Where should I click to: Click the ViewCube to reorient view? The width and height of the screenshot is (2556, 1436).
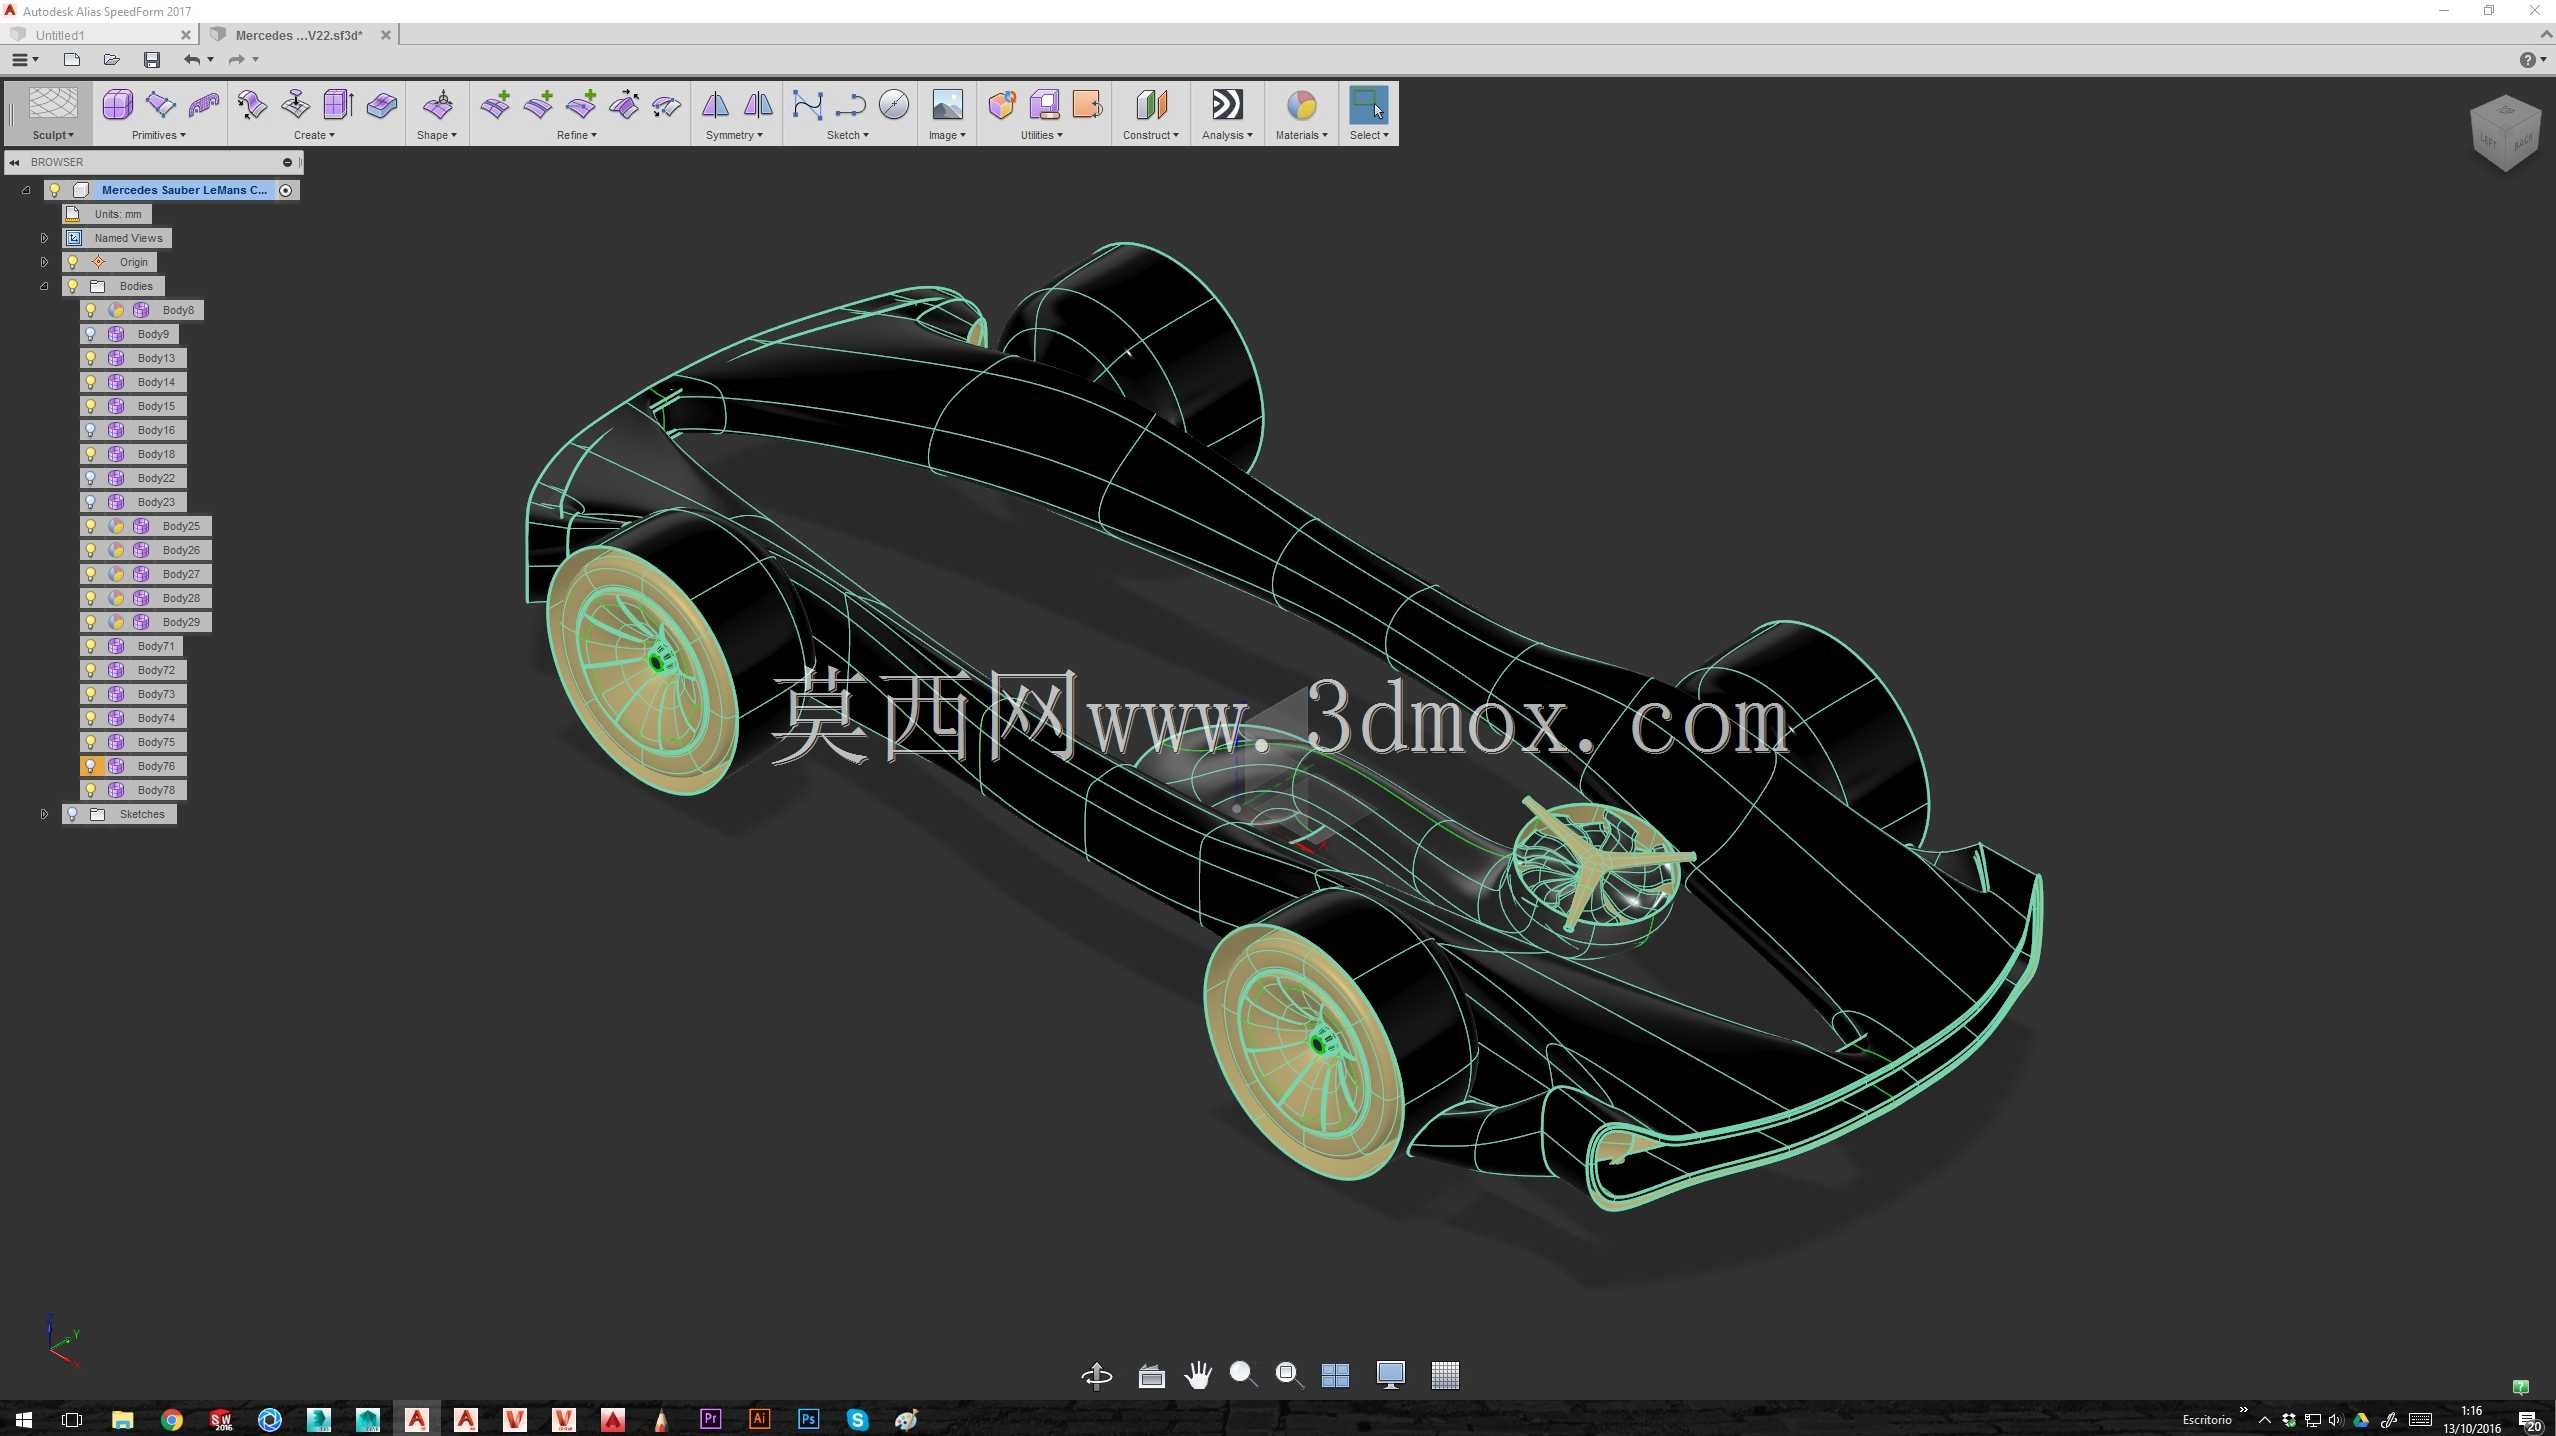2504,134
